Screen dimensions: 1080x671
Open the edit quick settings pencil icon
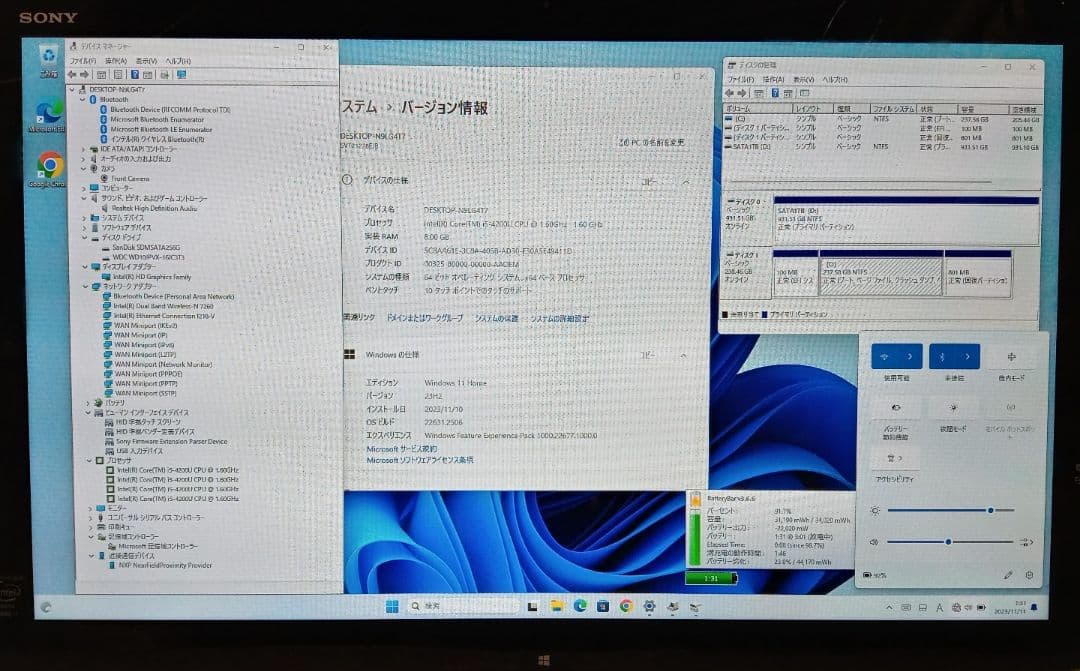coord(1008,575)
